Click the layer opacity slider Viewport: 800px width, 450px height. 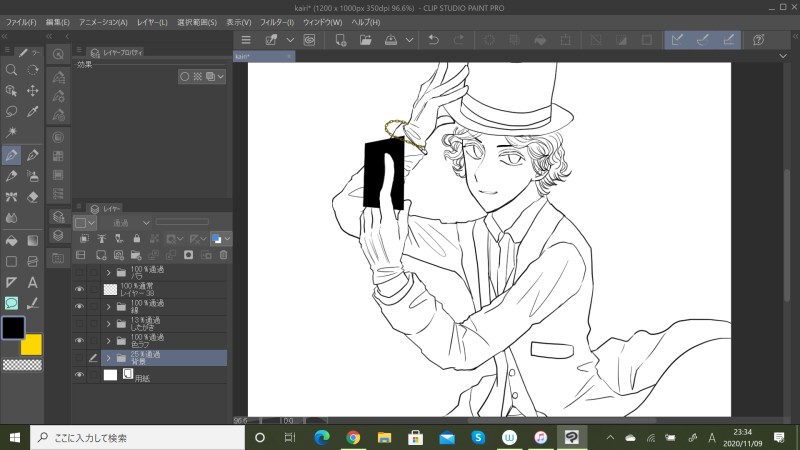coord(182,222)
